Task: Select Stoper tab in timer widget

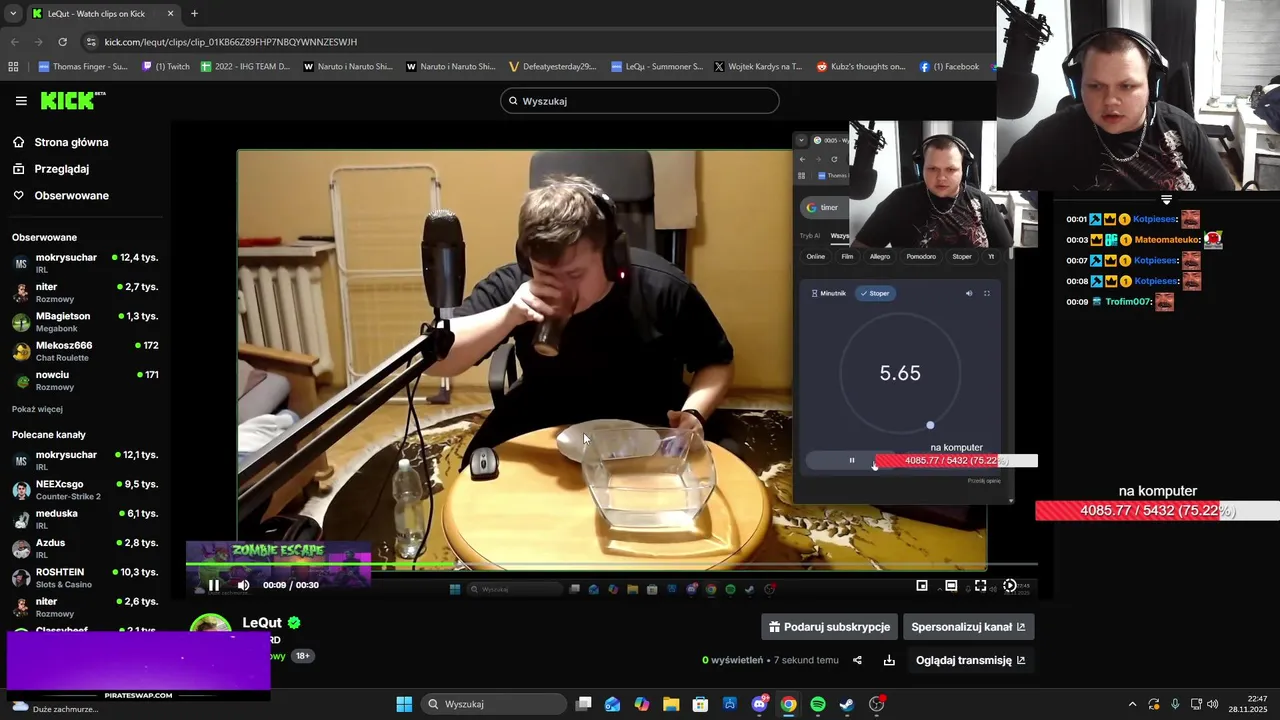Action: coord(875,293)
